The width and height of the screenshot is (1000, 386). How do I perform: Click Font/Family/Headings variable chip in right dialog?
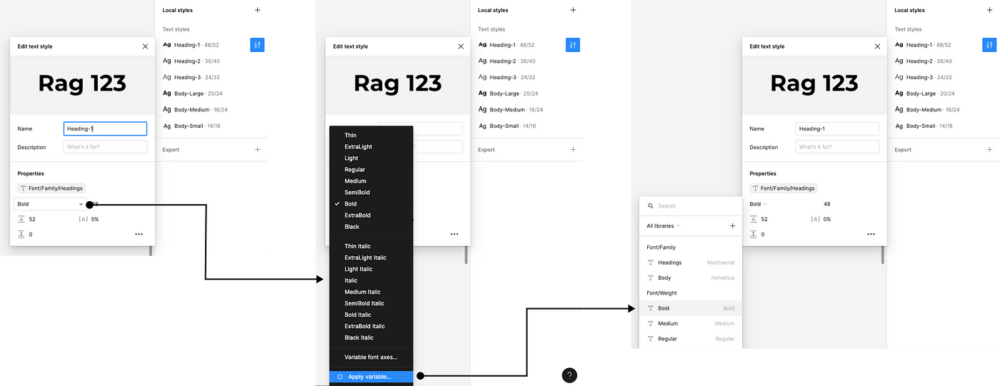tap(783, 188)
